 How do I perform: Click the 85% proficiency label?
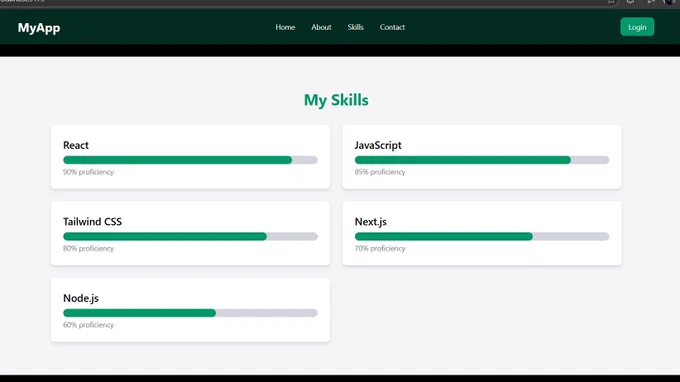tap(380, 172)
